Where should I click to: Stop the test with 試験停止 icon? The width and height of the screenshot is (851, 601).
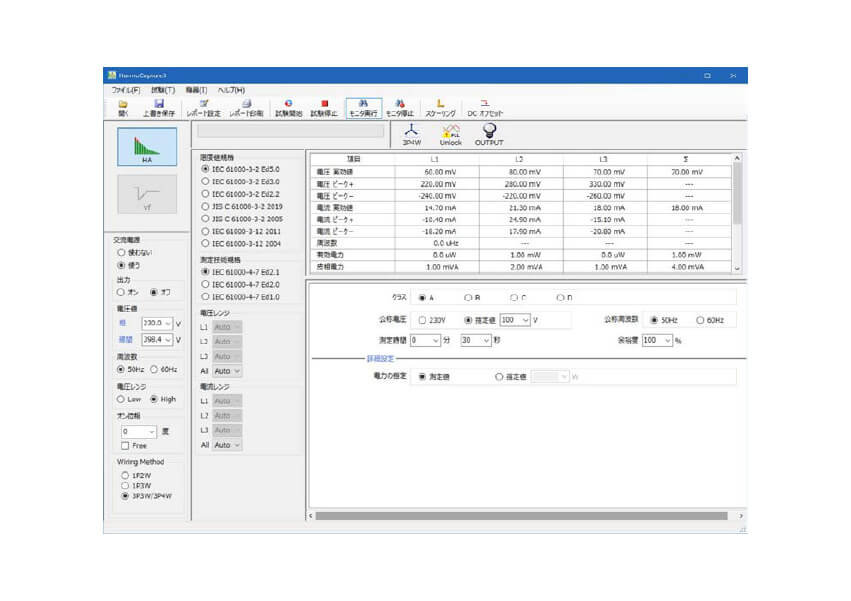click(324, 106)
